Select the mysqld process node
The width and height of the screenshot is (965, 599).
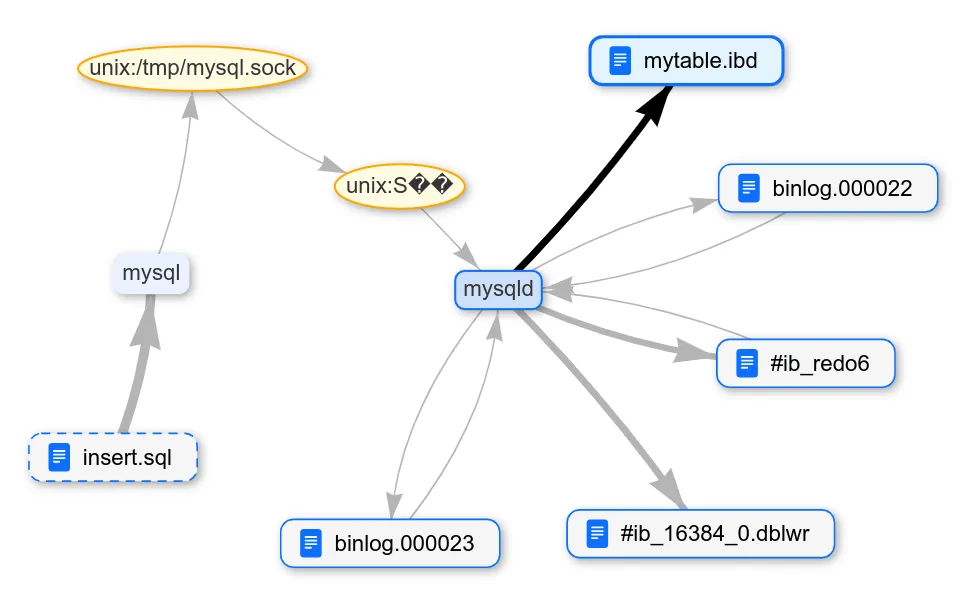coord(498,290)
